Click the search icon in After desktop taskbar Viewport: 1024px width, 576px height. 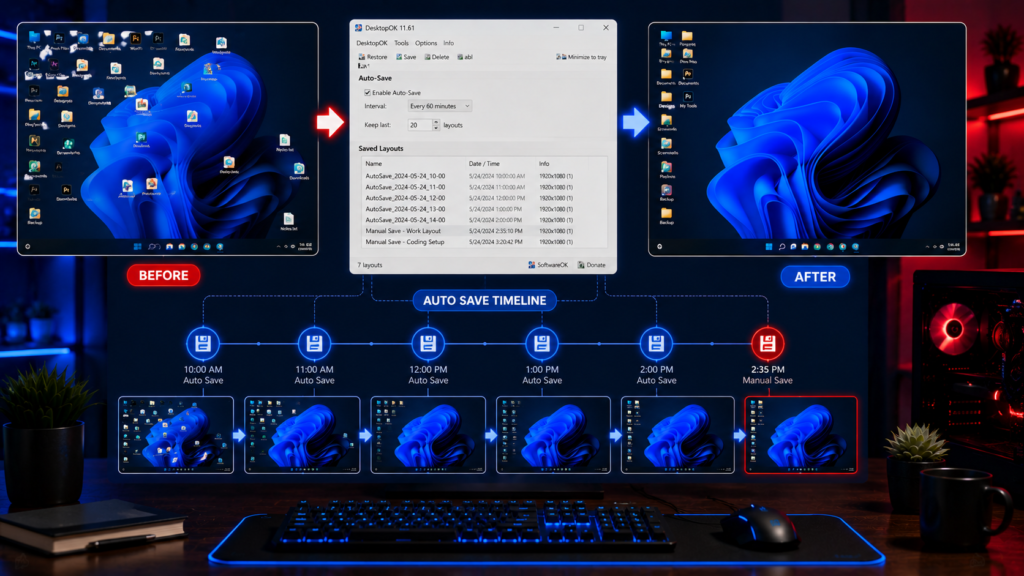(781, 247)
